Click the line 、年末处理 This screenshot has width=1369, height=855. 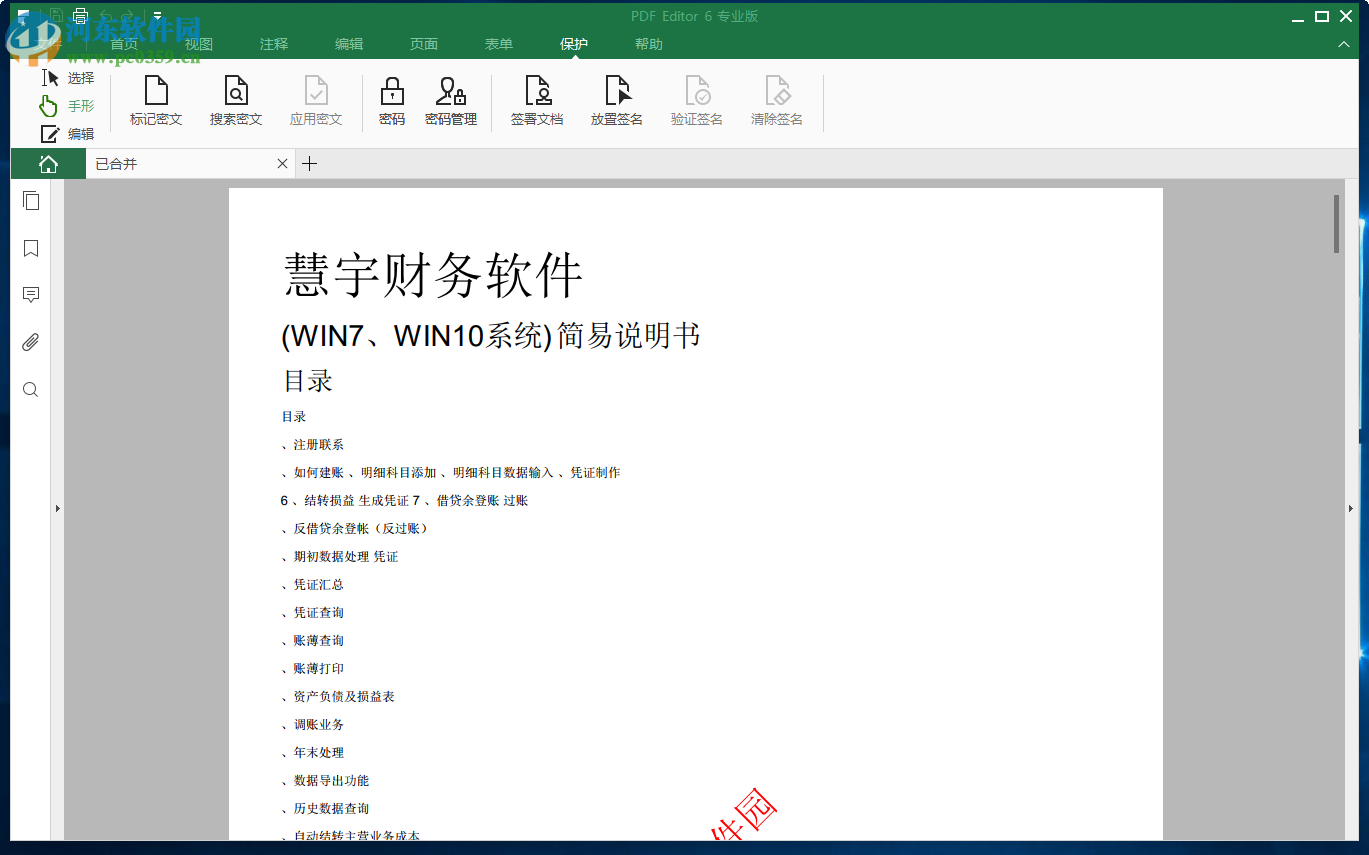[313, 753]
